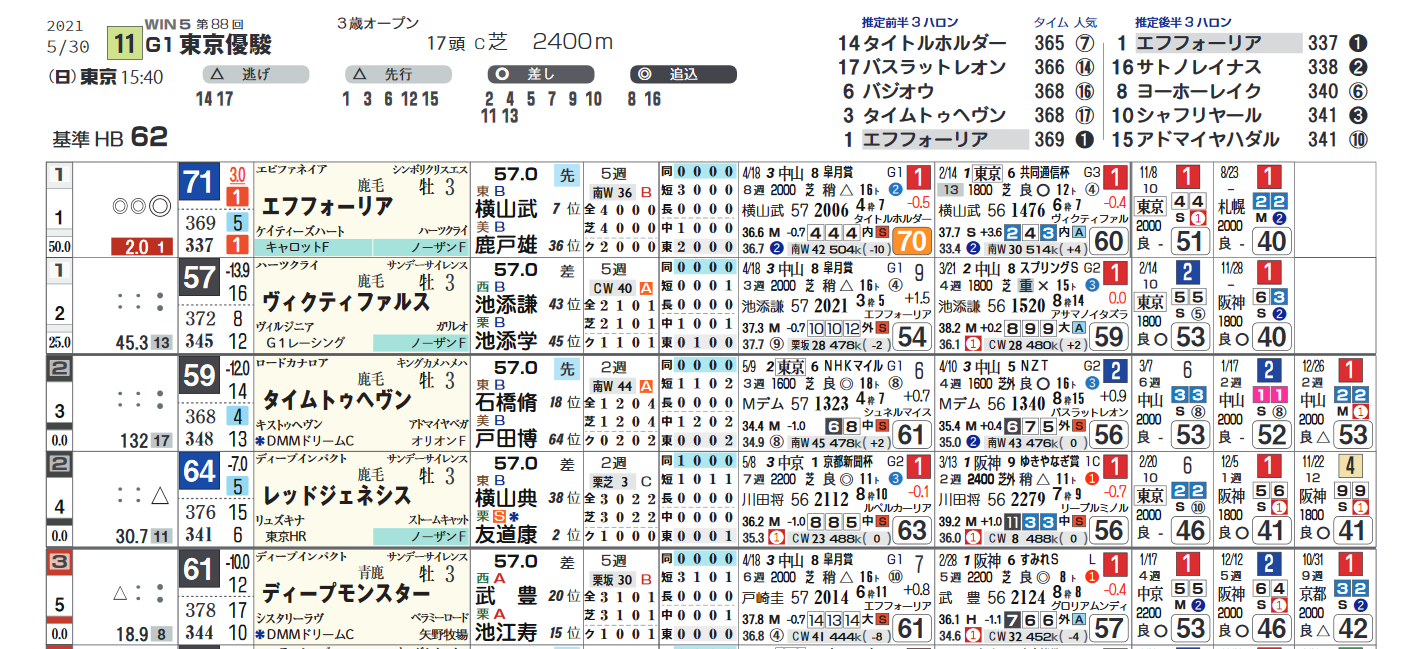The height and width of the screenshot is (649, 1417).
Task: Open the 推定後半3ハロン heading
Action: pos(1184,22)
